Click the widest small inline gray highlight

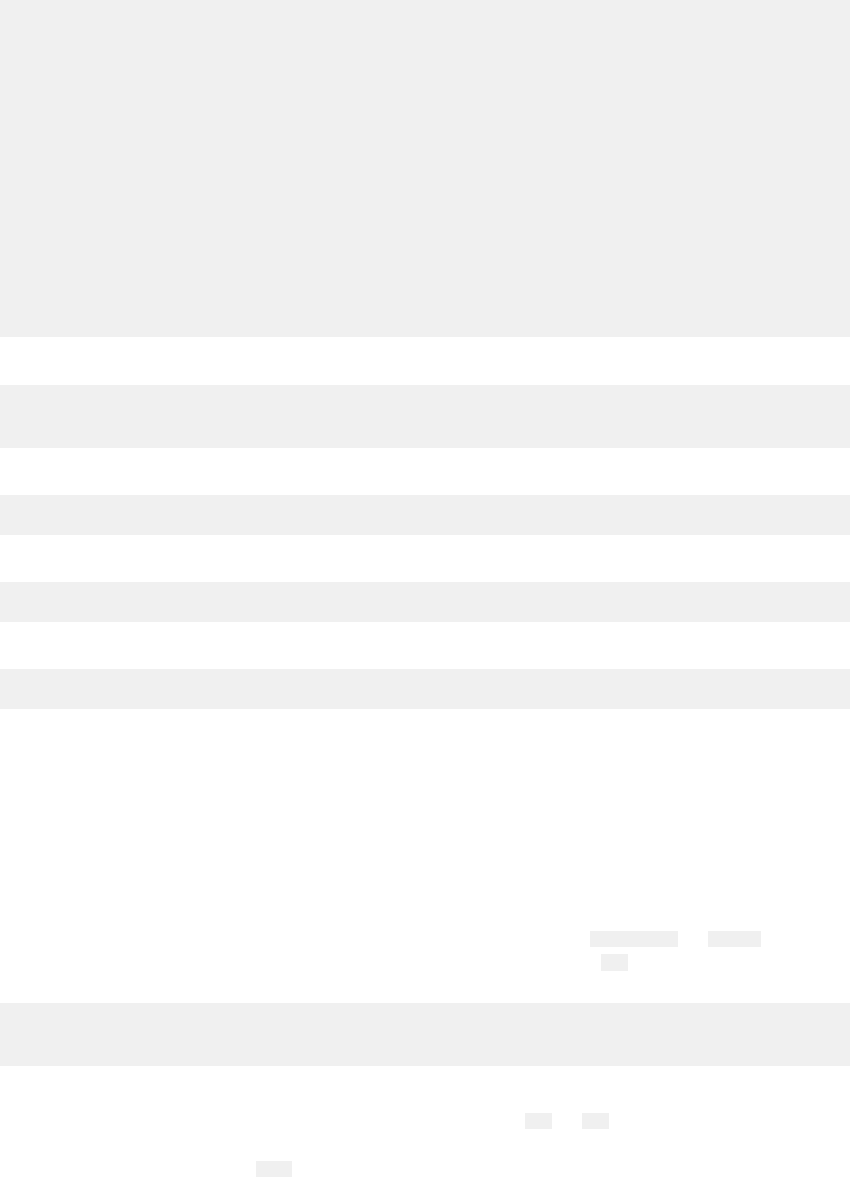coord(634,939)
